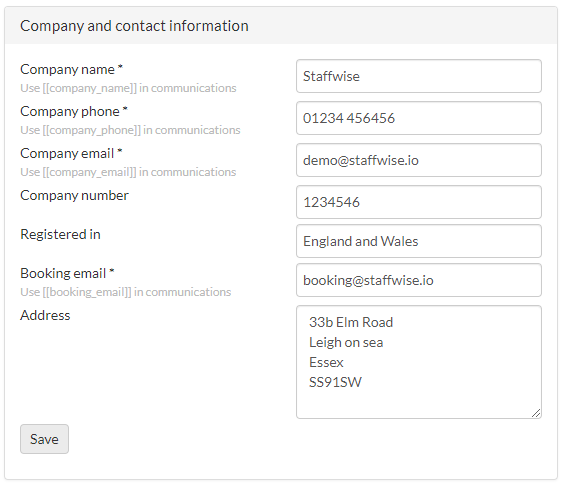Click the Address label text

[x=45, y=315]
